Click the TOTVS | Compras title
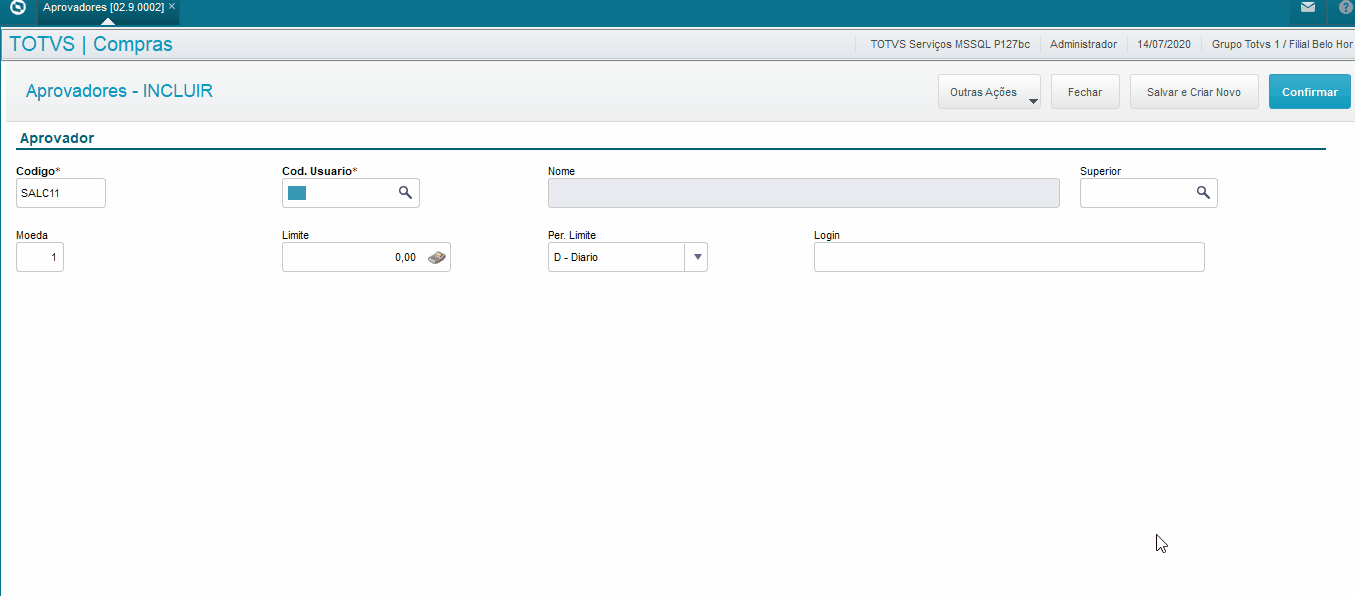The image size is (1355, 596). [x=91, y=44]
